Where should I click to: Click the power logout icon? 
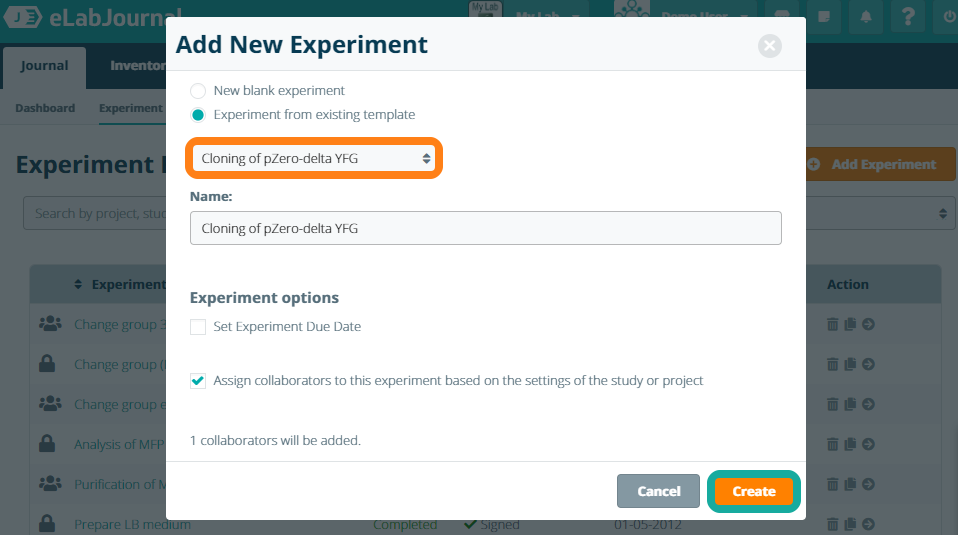(948, 16)
